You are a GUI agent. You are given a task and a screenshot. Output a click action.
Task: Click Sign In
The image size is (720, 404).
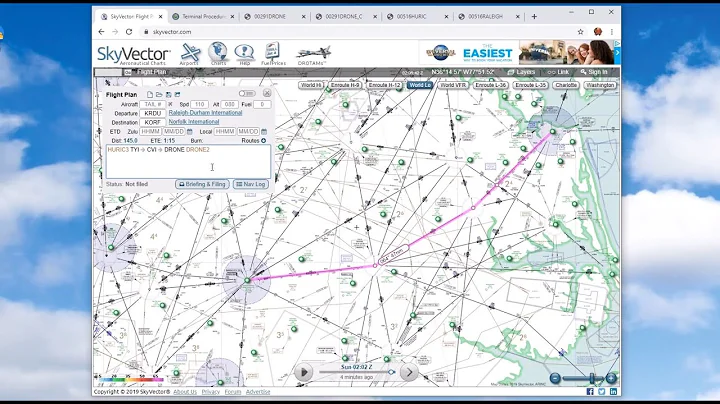coord(594,72)
